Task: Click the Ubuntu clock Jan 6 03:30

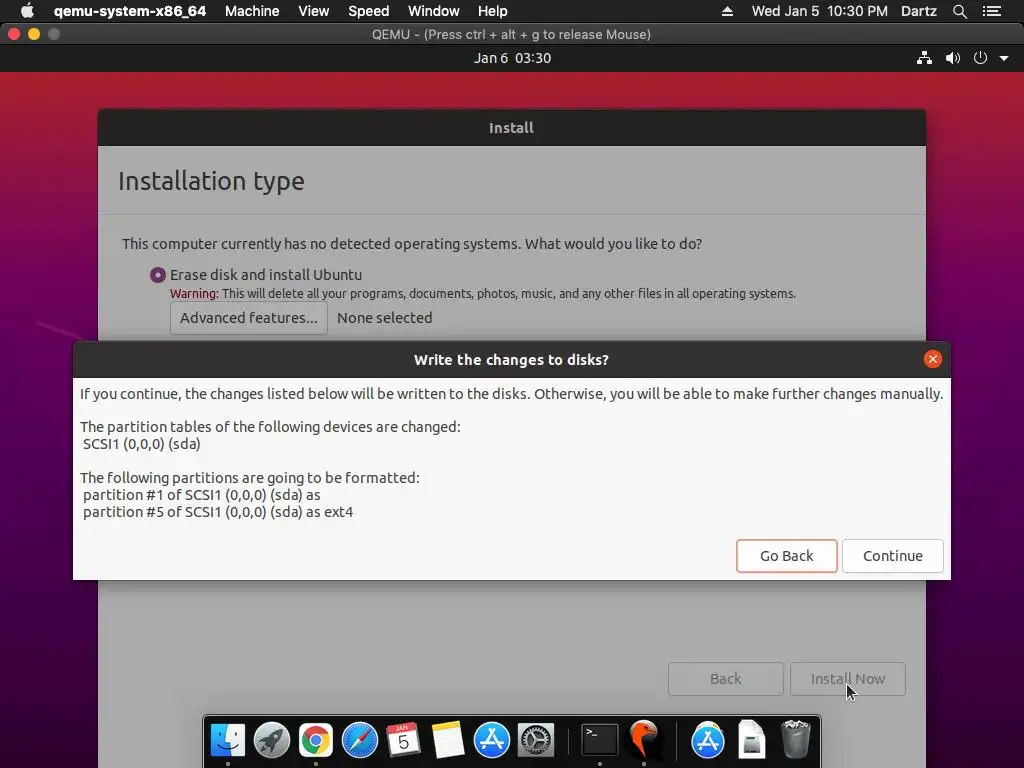Action: [513, 58]
